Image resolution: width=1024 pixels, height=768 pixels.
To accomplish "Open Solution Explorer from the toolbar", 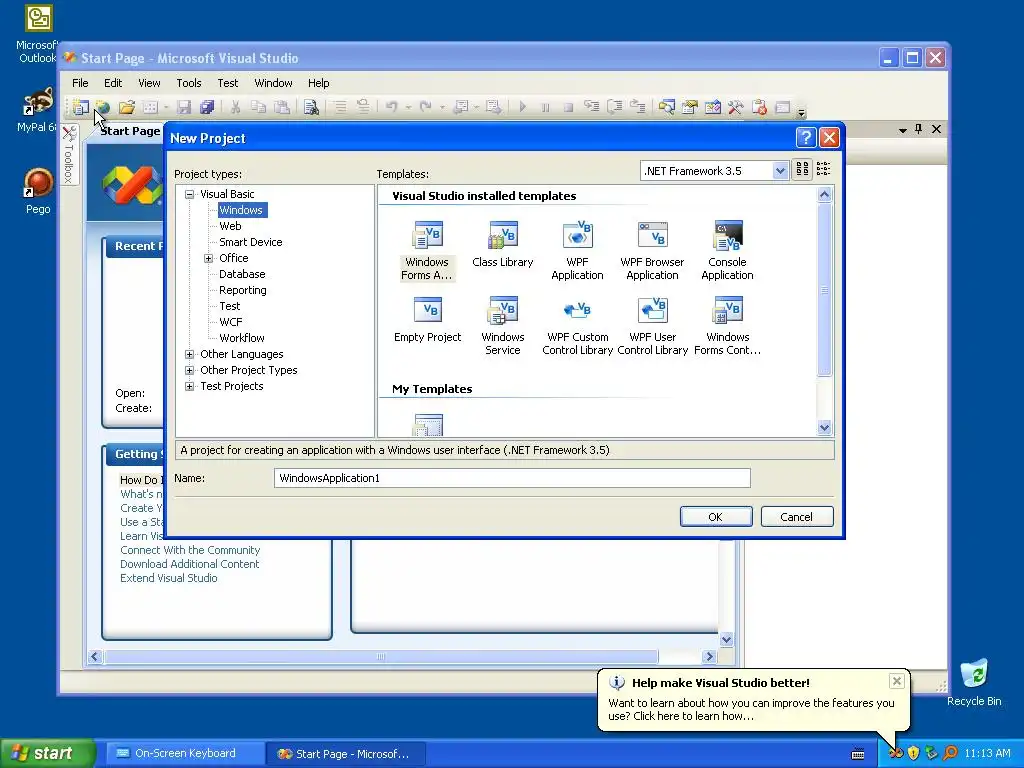I will 666,107.
